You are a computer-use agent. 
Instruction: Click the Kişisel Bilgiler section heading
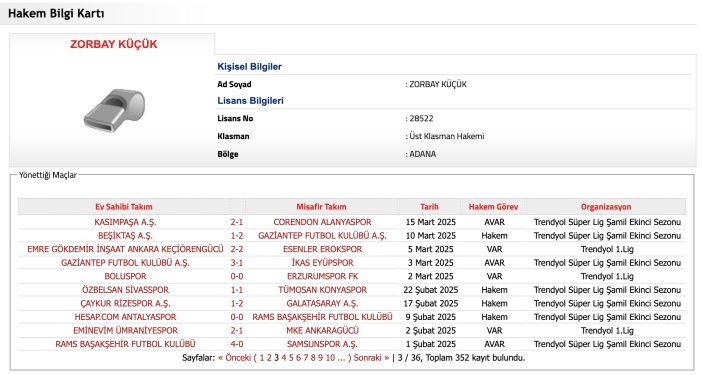point(249,67)
